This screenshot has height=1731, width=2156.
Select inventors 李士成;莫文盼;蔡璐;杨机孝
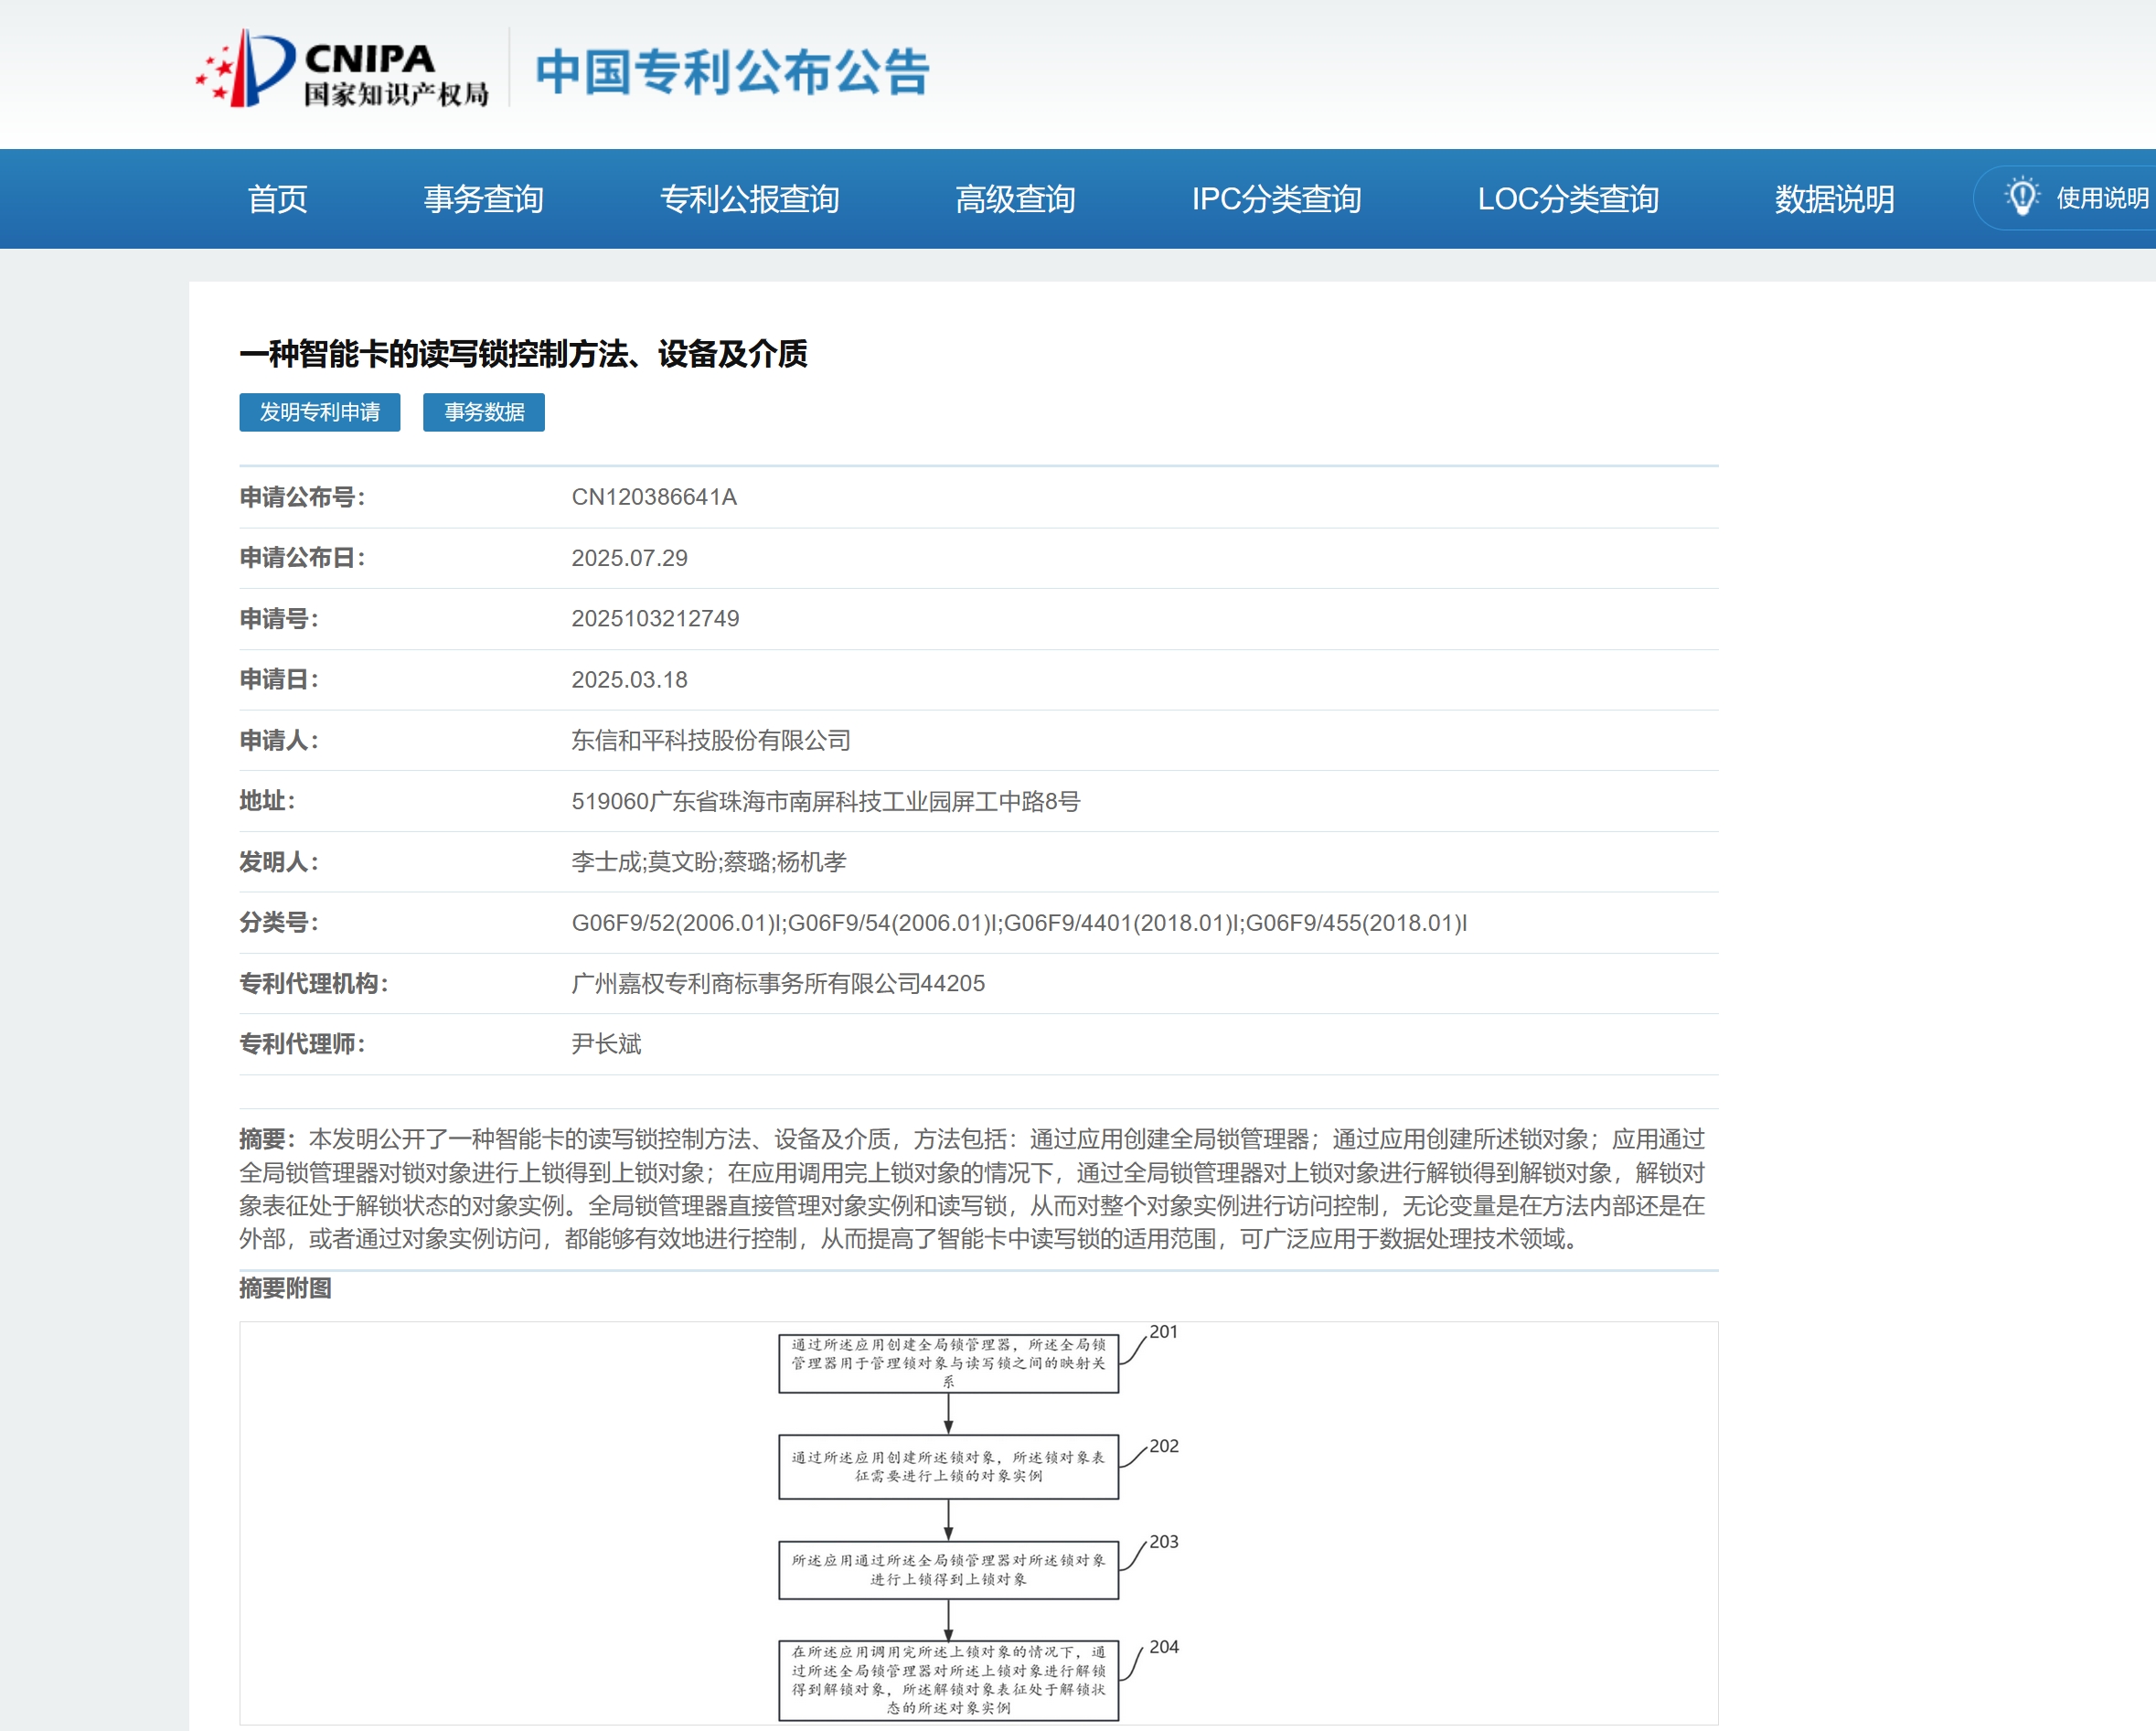click(709, 862)
